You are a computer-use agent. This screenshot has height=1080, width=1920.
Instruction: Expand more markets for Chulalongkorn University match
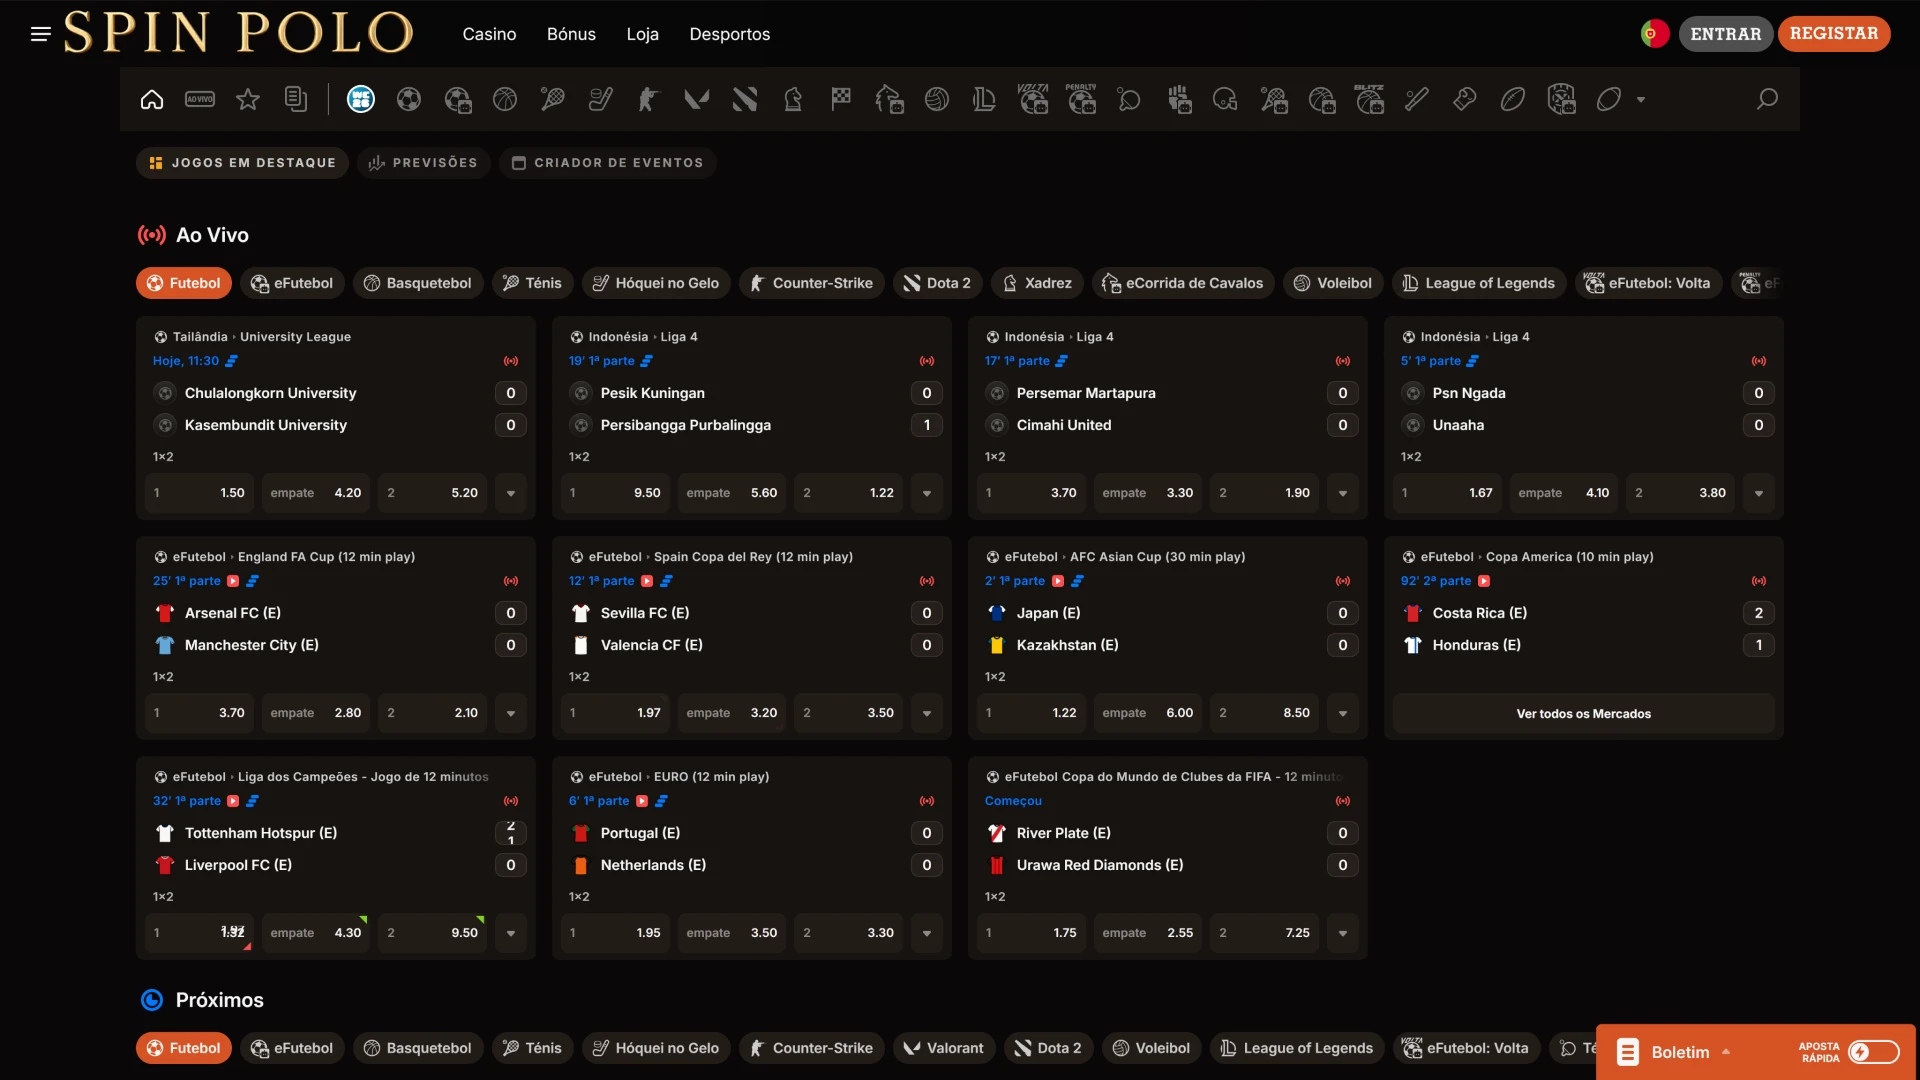click(x=511, y=493)
